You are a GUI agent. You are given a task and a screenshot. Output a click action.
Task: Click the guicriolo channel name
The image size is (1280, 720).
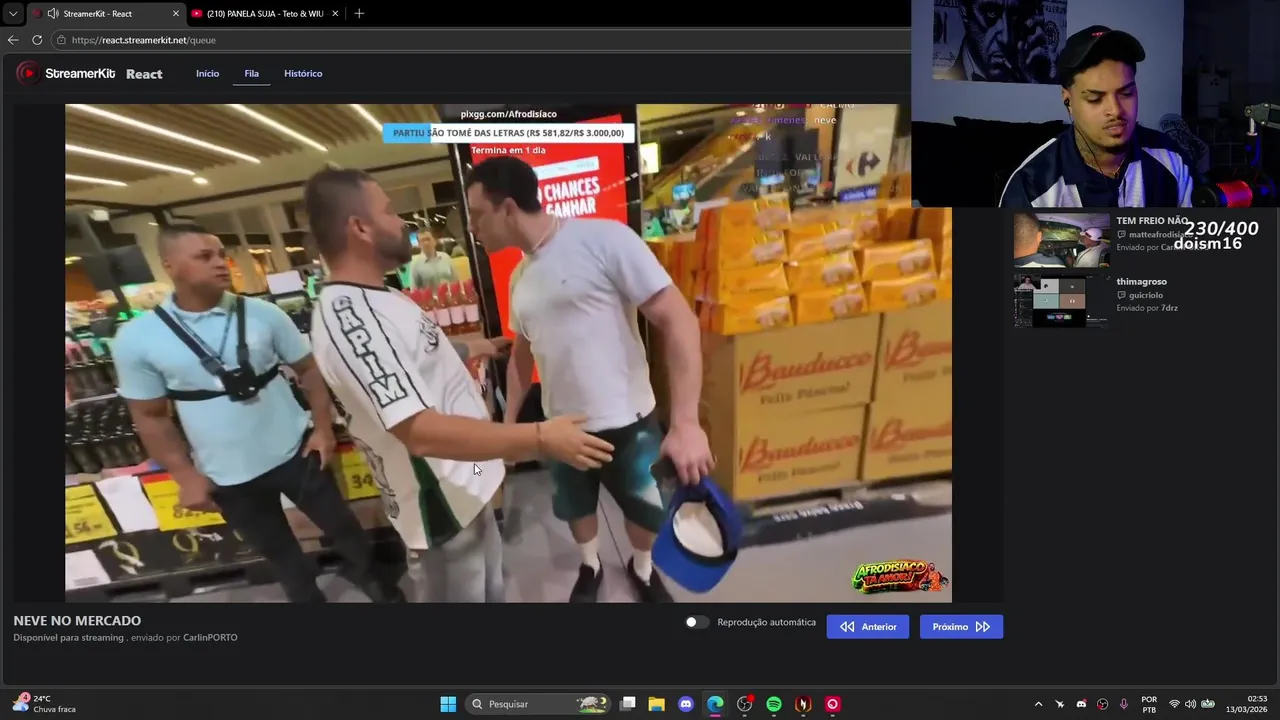click(1146, 295)
